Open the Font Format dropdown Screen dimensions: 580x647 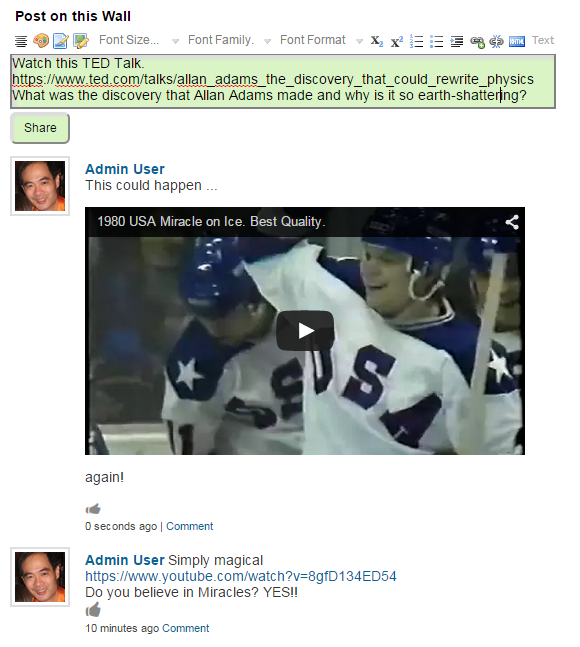coord(321,40)
